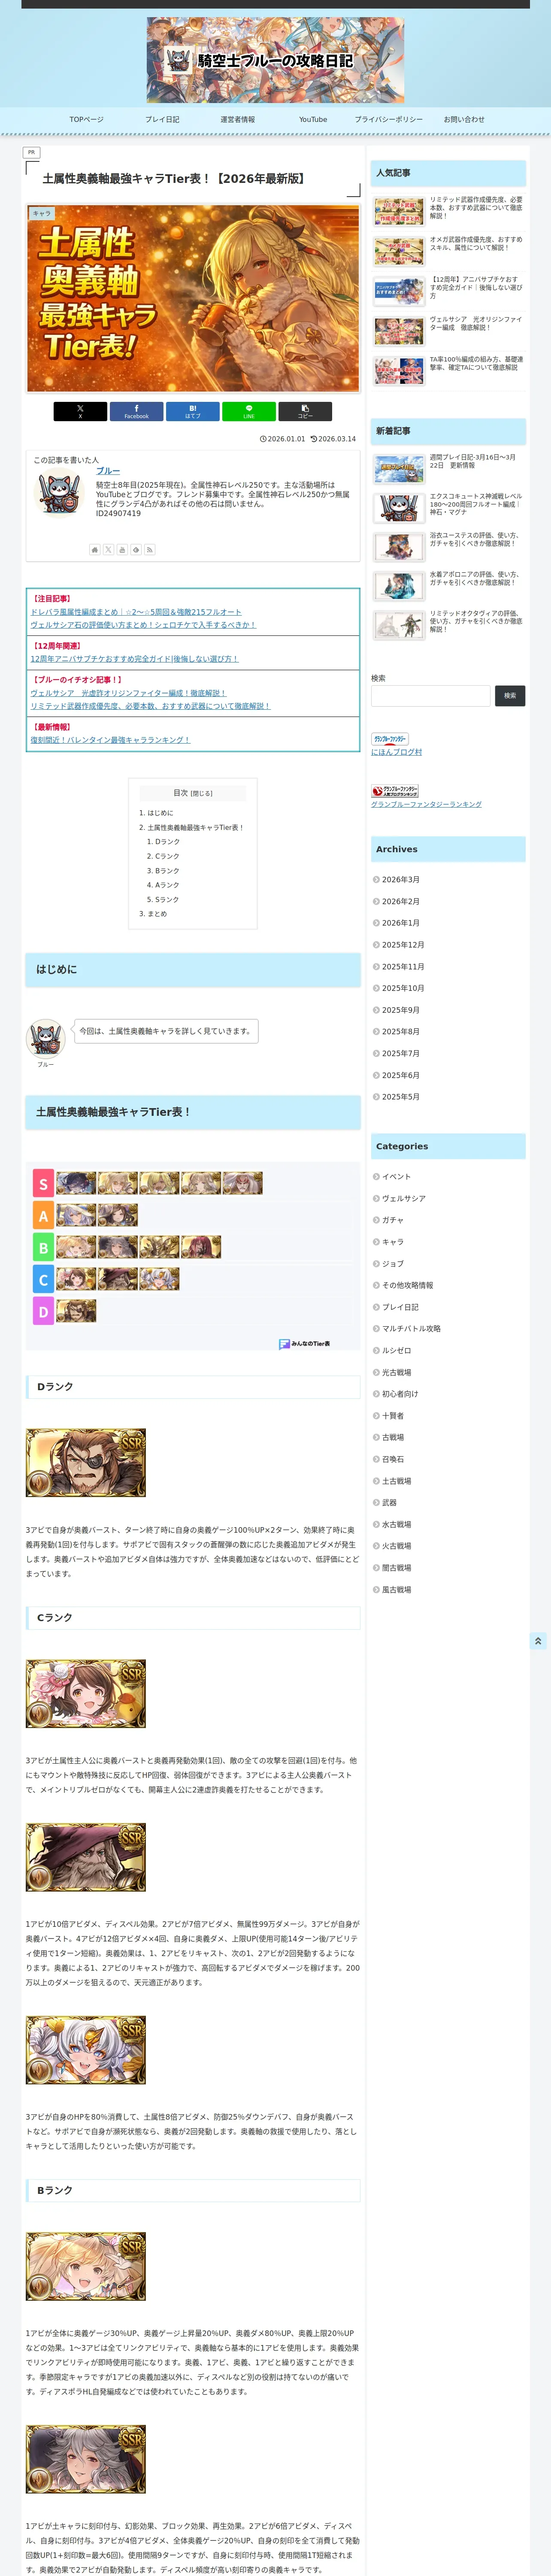Share the article on Facebook
551x2576 pixels.
click(x=136, y=411)
